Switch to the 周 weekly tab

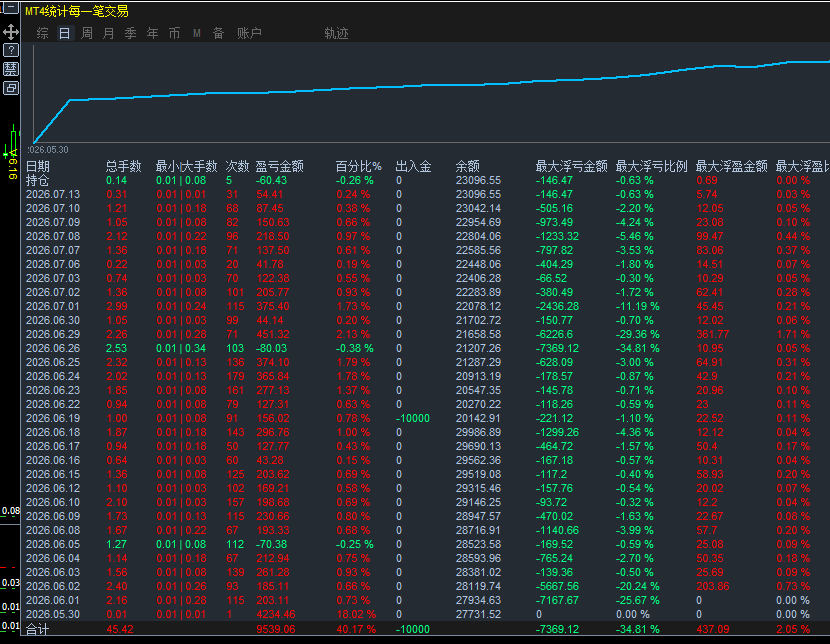[x=87, y=33]
